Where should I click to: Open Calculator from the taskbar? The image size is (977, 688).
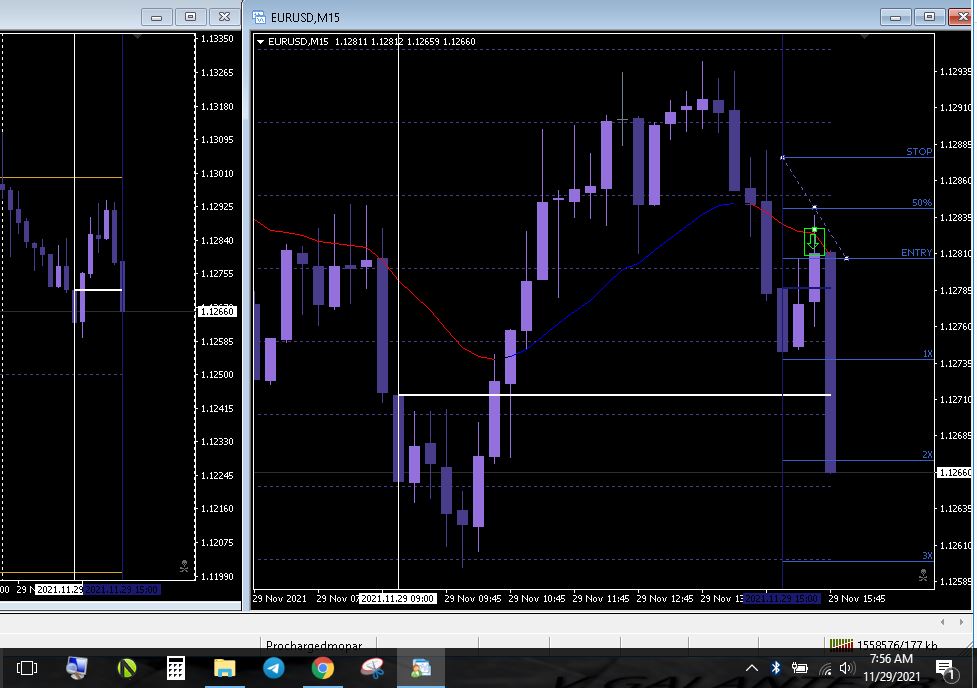176,668
